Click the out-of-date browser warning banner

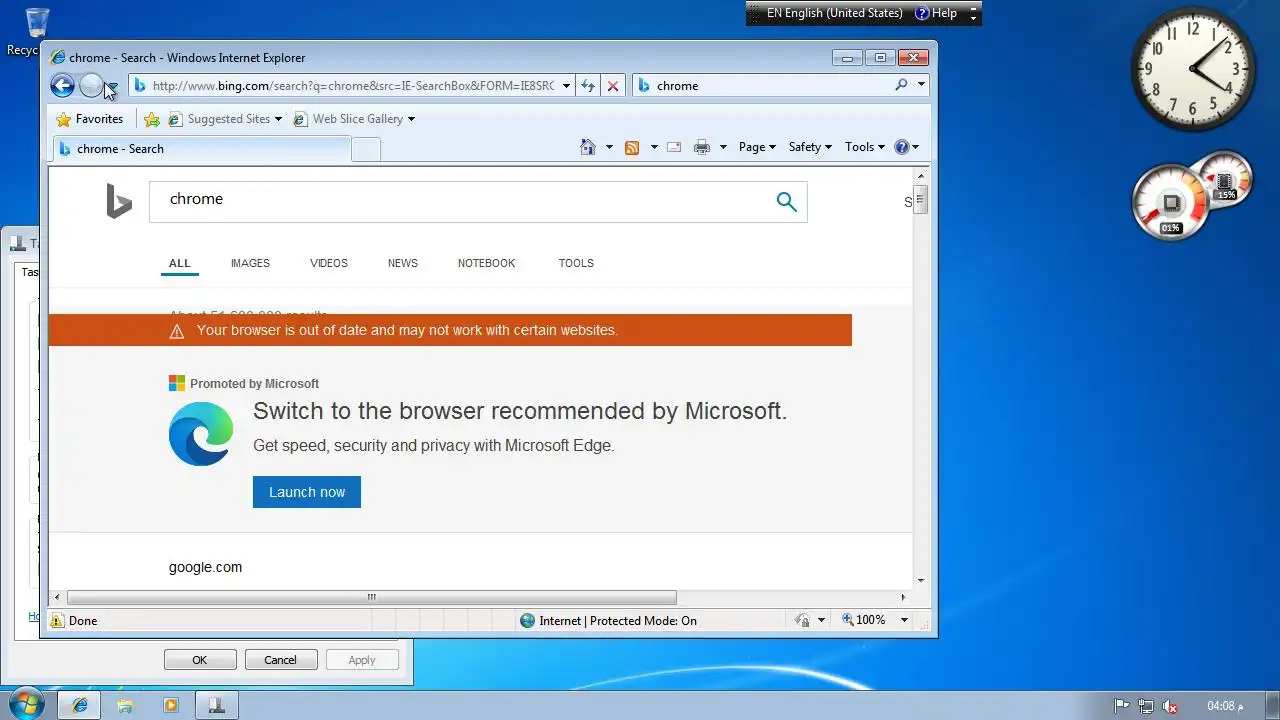pos(450,330)
